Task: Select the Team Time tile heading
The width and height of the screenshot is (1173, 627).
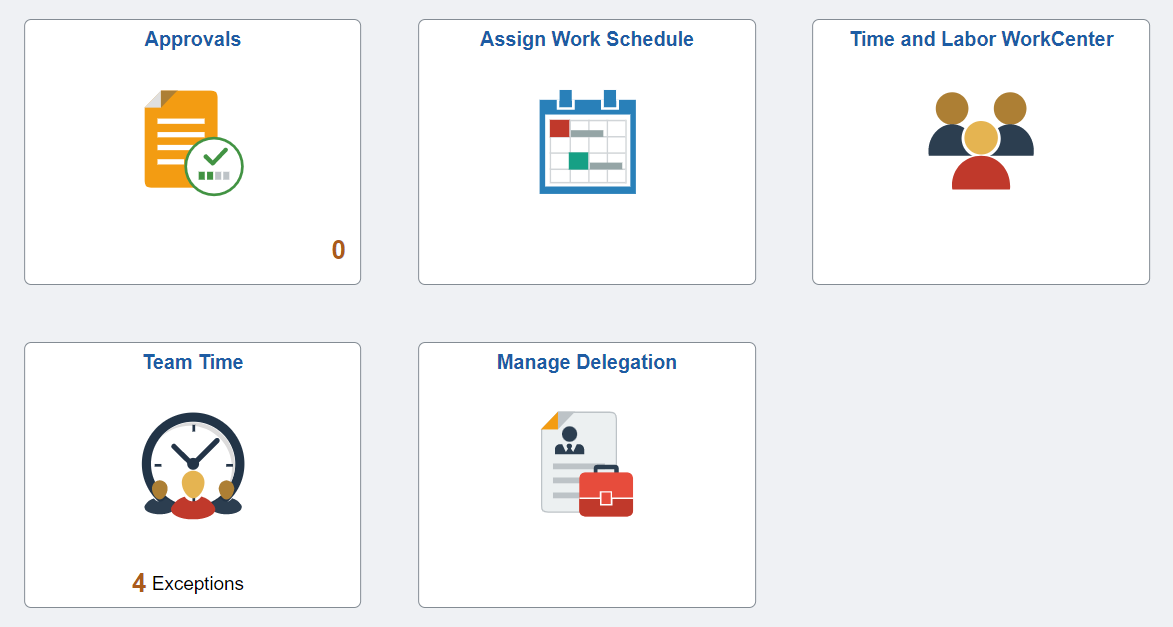Action: coord(192,362)
